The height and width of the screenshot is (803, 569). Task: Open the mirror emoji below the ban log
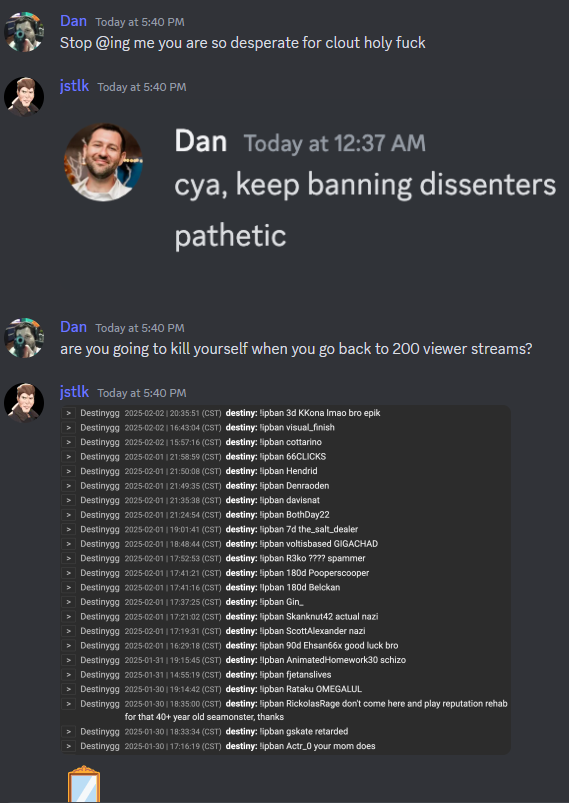click(x=83, y=784)
